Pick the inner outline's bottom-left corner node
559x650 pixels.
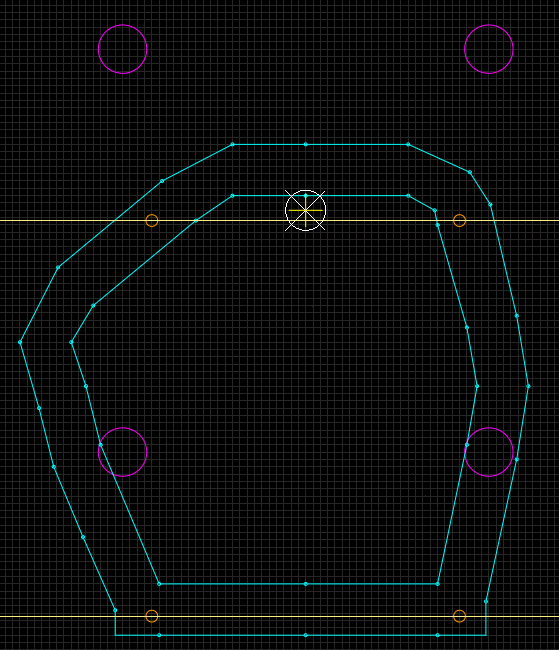coord(159,584)
